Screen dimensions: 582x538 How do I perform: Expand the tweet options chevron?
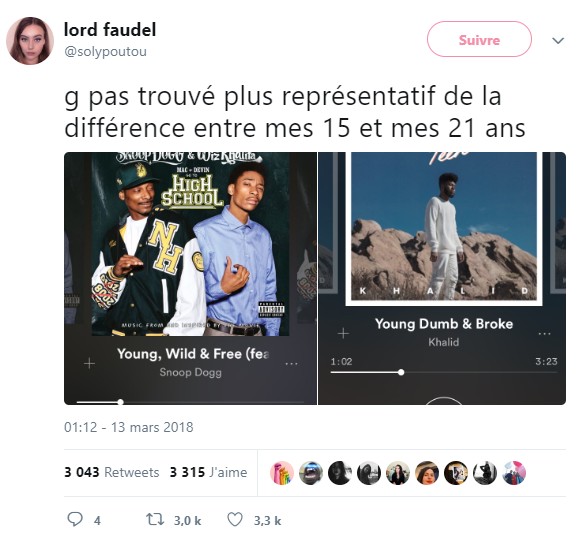tap(558, 40)
